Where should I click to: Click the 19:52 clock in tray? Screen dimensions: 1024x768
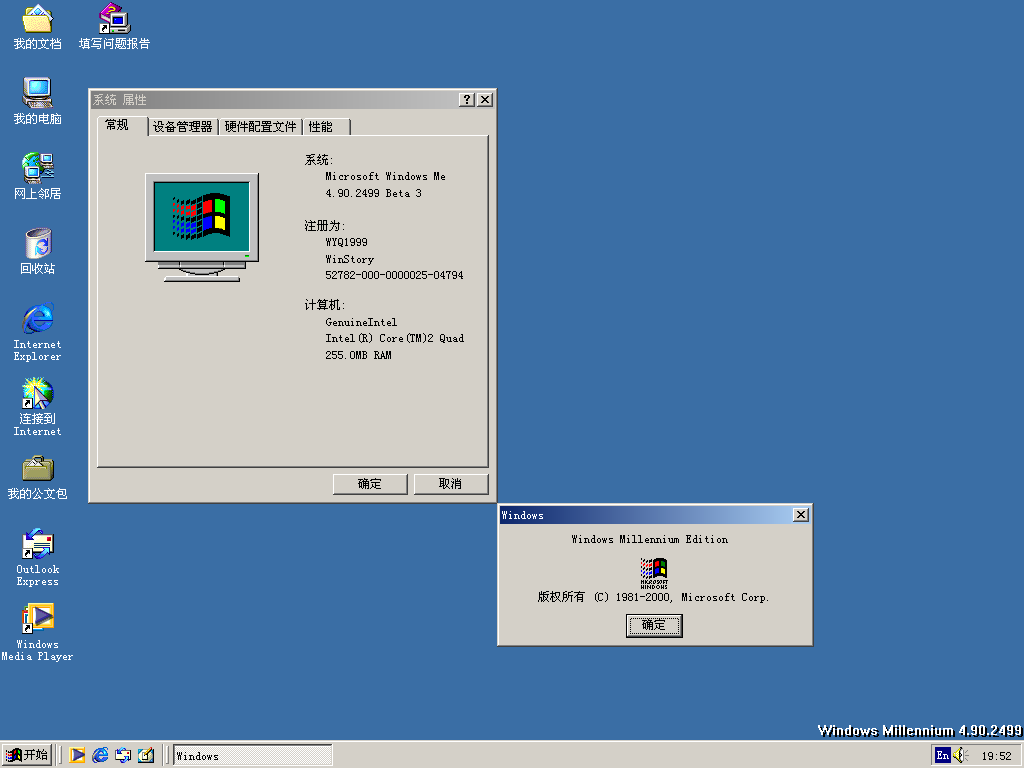[x=997, y=756]
